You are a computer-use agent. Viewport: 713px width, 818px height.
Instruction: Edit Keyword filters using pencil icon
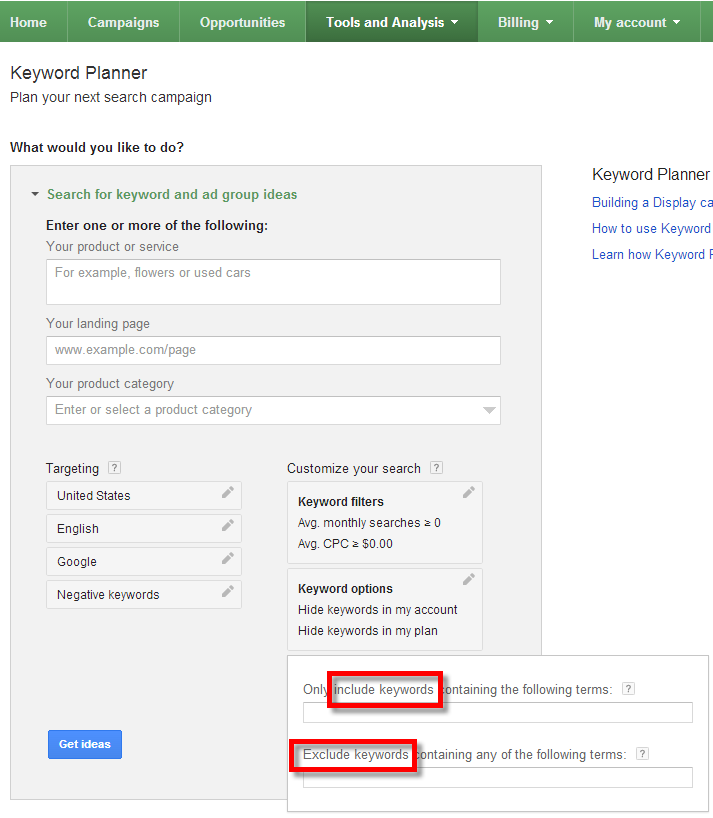point(469,492)
